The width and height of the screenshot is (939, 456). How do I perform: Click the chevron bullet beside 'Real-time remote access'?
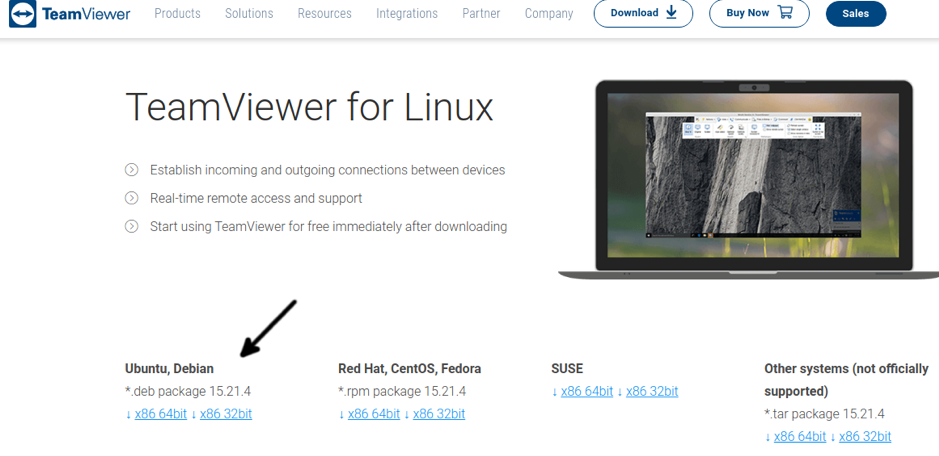tap(131, 198)
